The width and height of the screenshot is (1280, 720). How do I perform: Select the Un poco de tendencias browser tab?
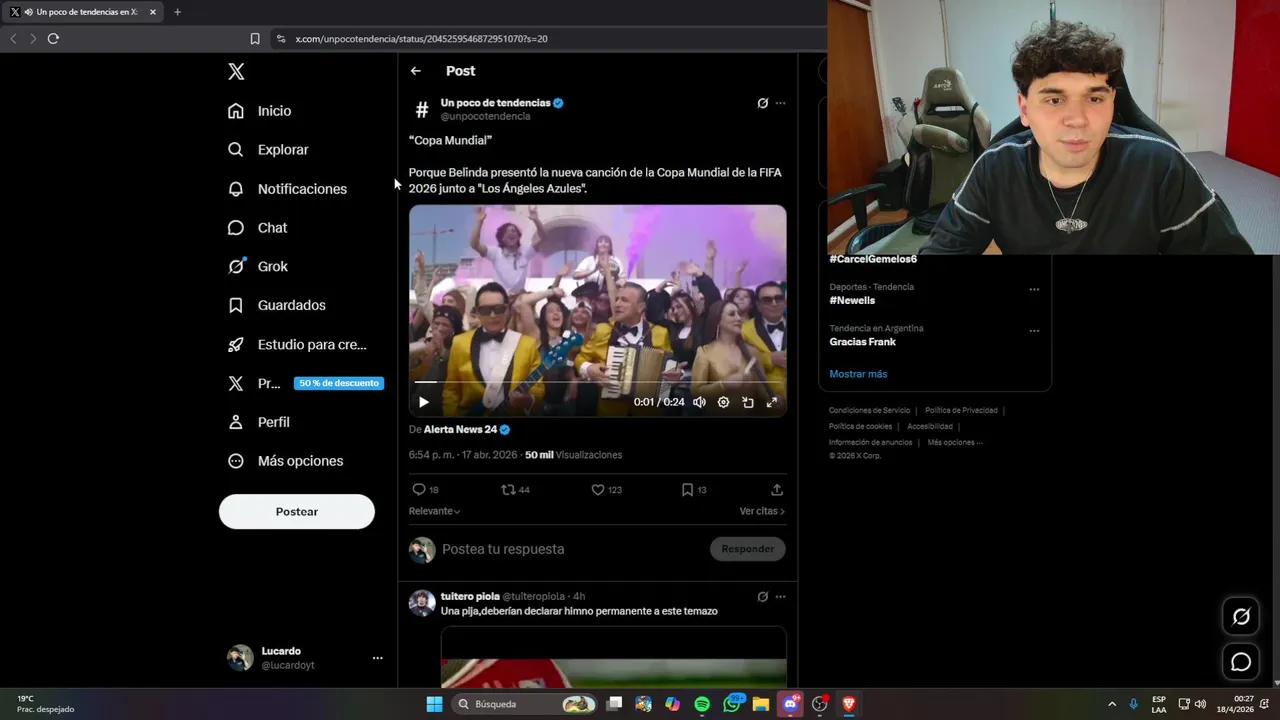tap(85, 12)
